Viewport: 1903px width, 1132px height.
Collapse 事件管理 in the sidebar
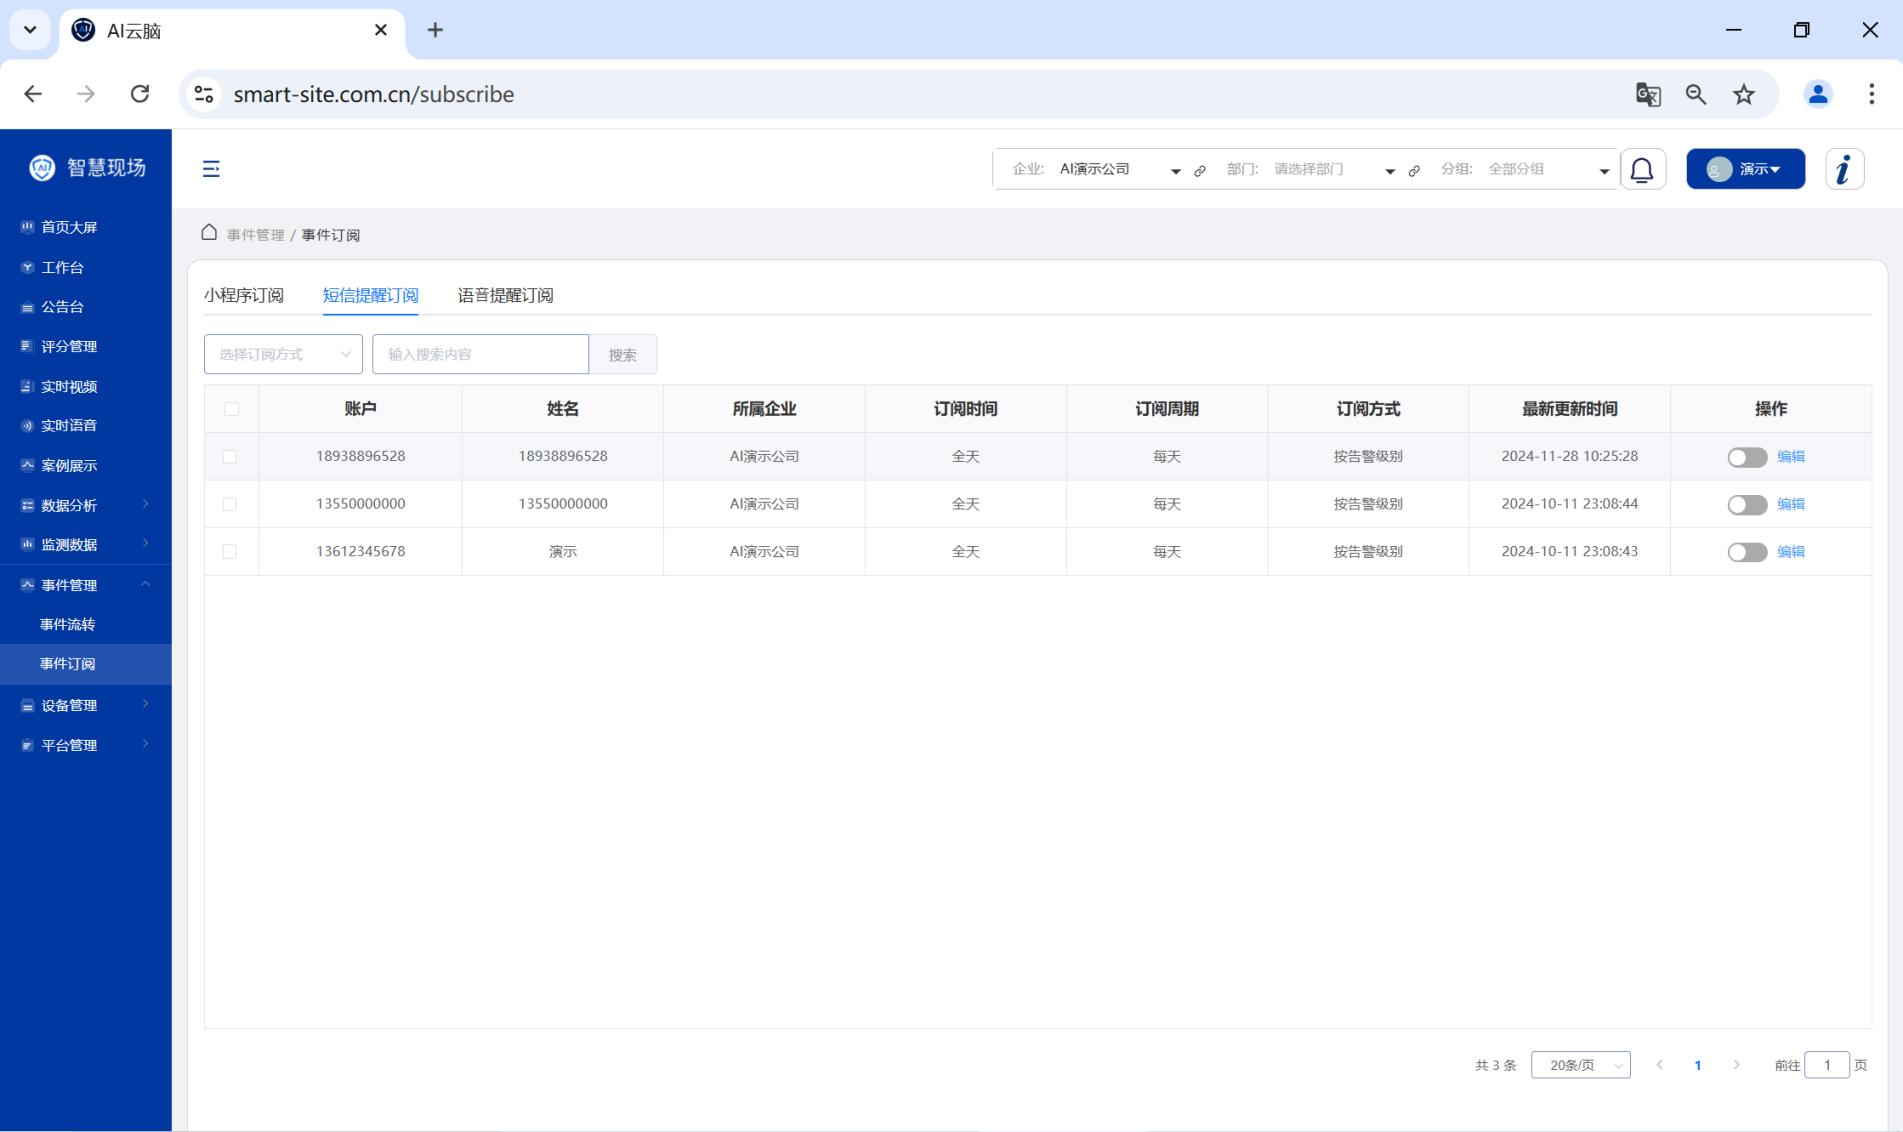[85, 585]
